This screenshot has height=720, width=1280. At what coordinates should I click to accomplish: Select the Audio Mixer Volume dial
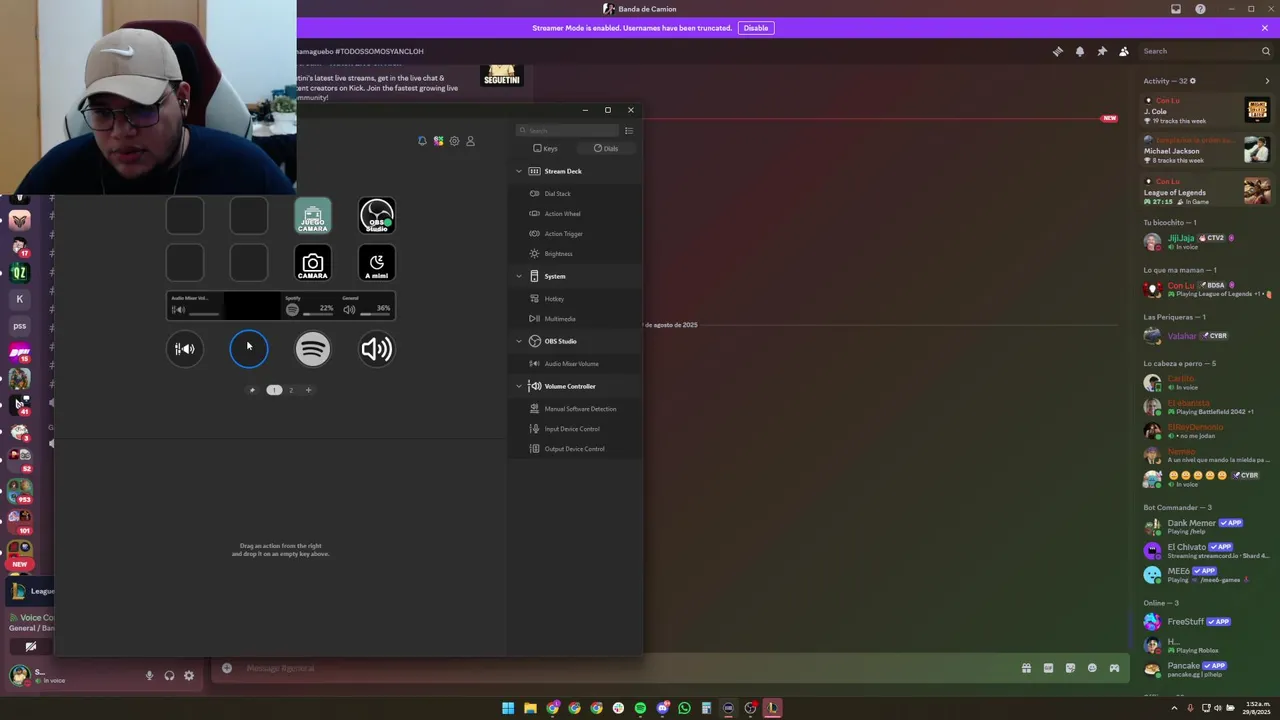185,349
